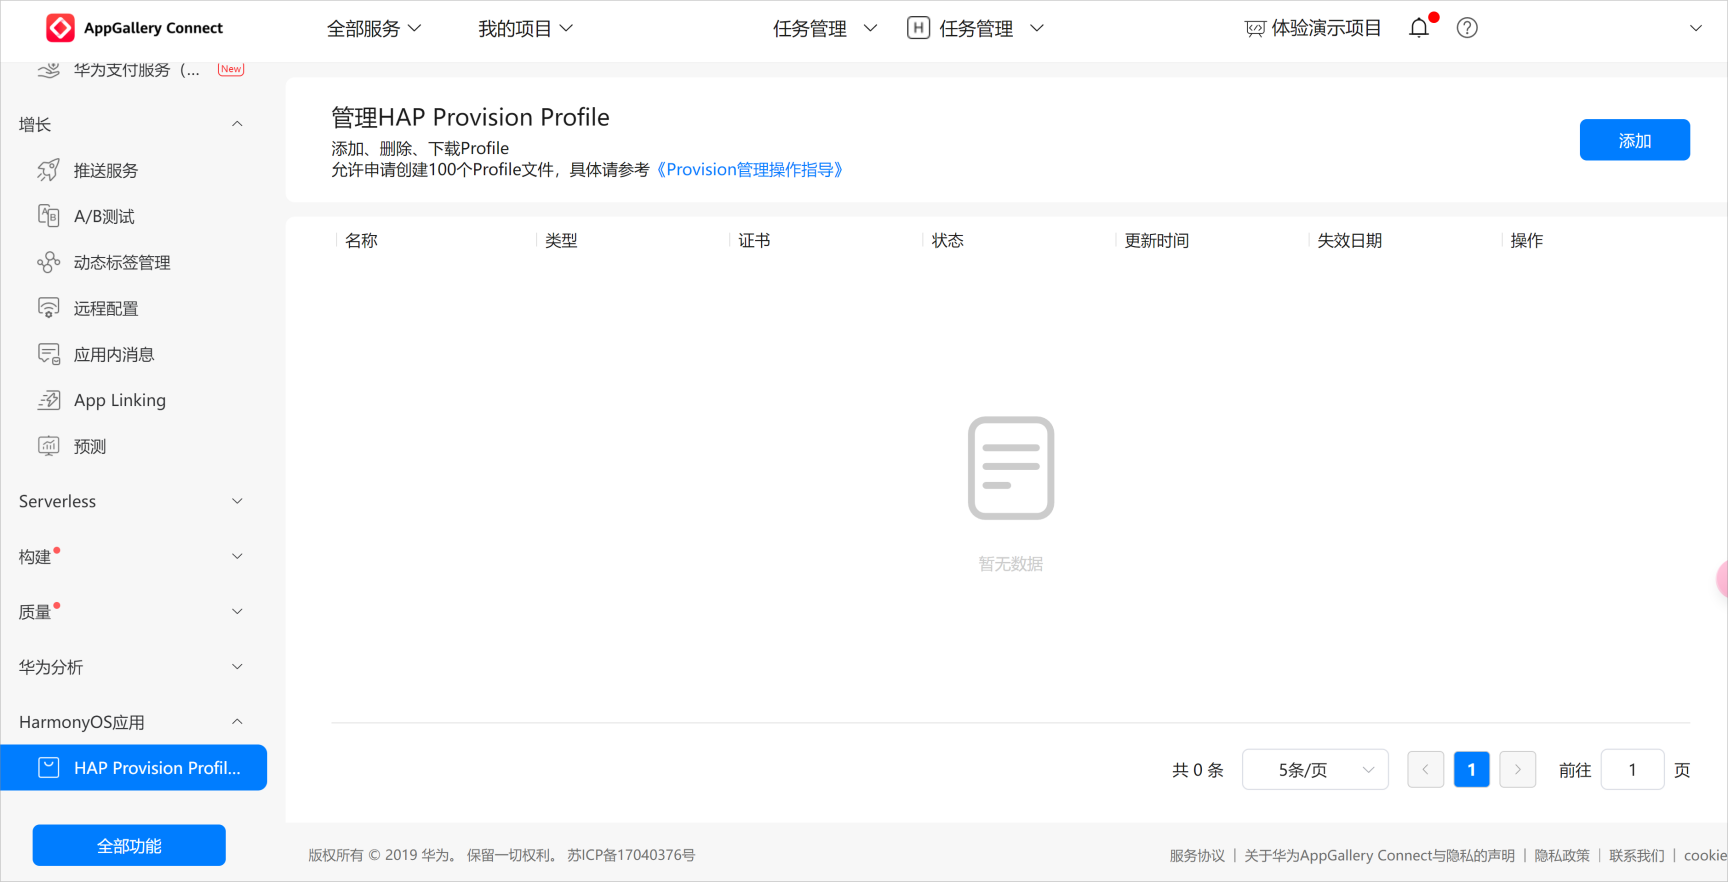Open the help question mark icon
The width and height of the screenshot is (1728, 882).
click(1467, 28)
